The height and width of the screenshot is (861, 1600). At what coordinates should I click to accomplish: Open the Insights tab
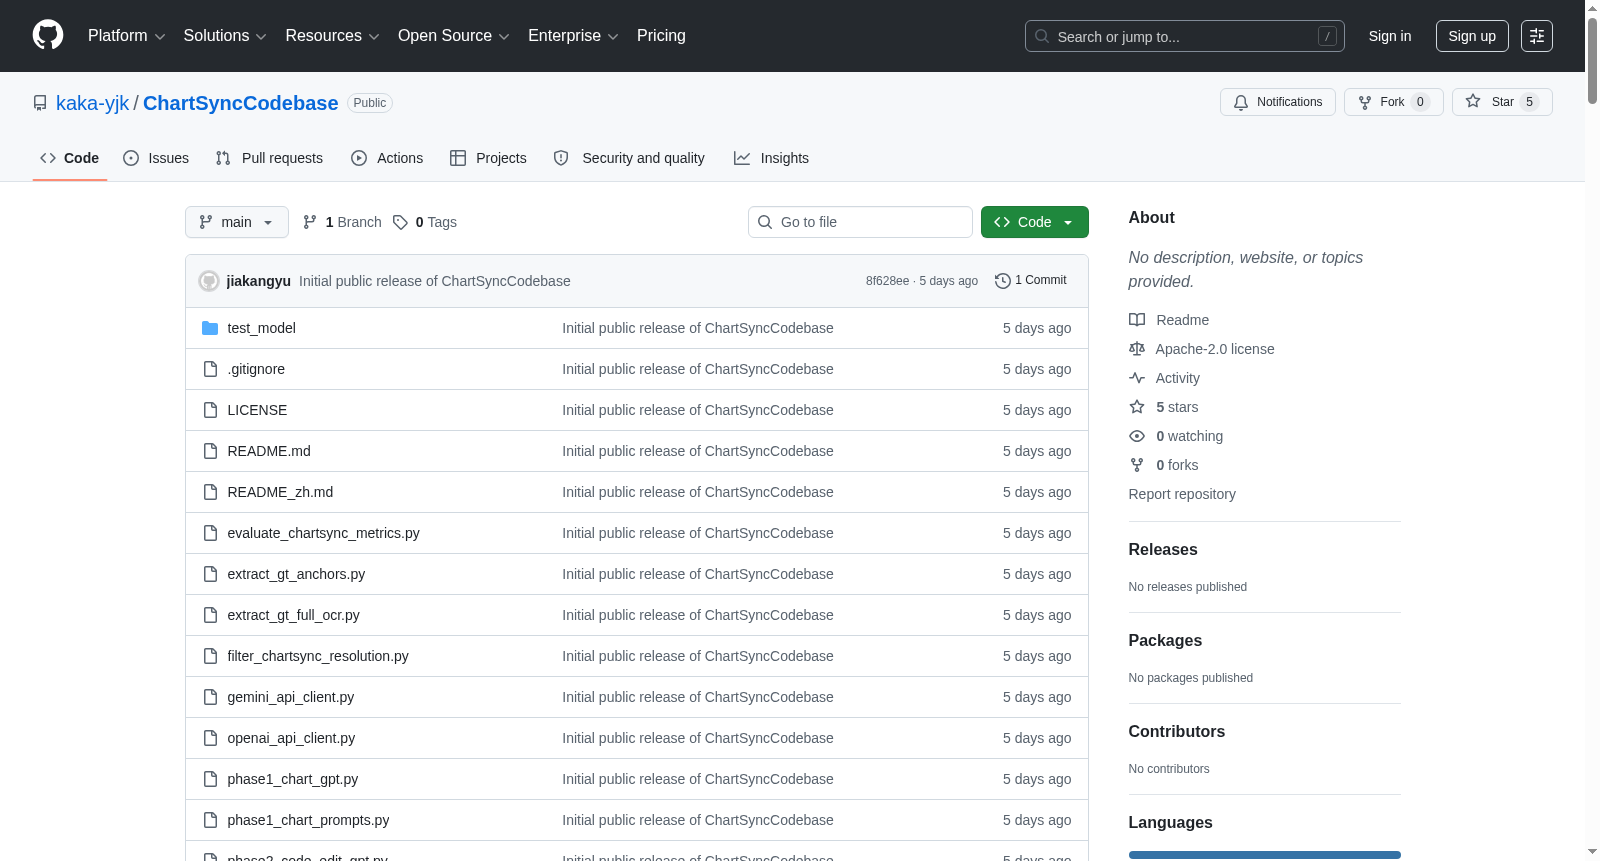772,158
